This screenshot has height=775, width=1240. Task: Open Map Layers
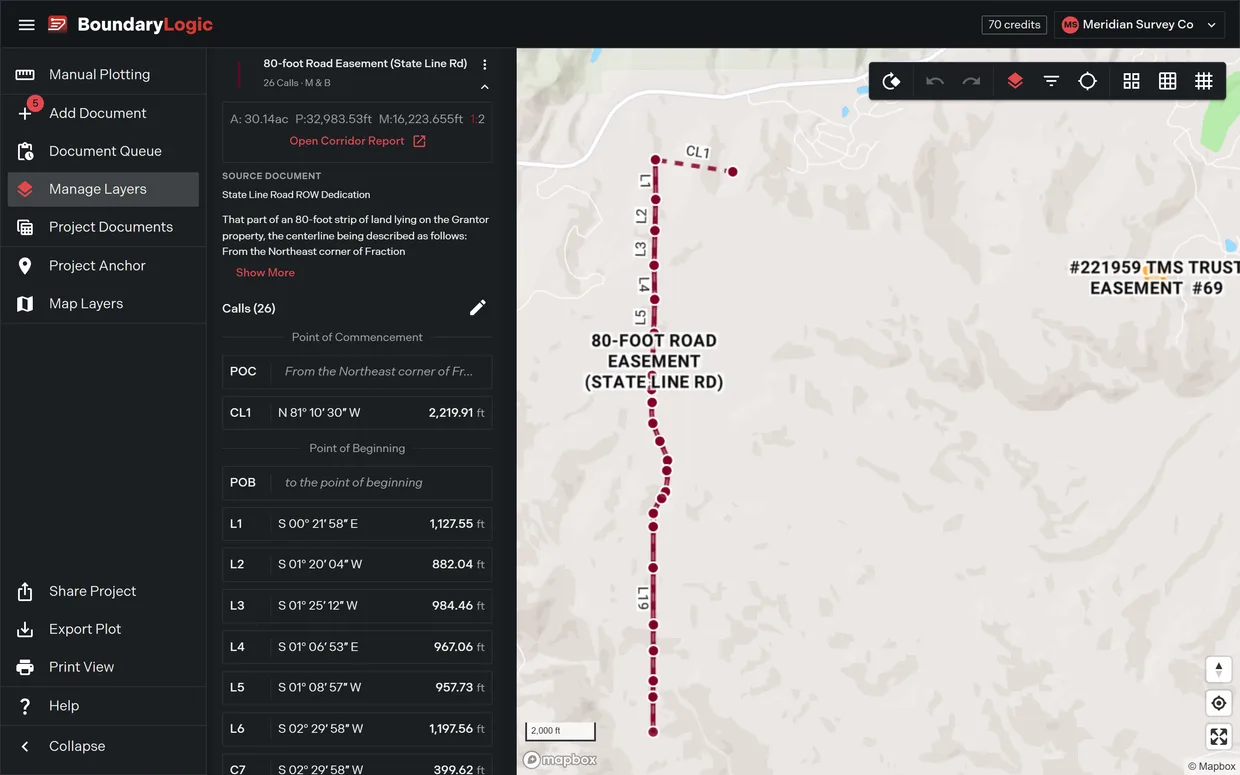pos(103,303)
